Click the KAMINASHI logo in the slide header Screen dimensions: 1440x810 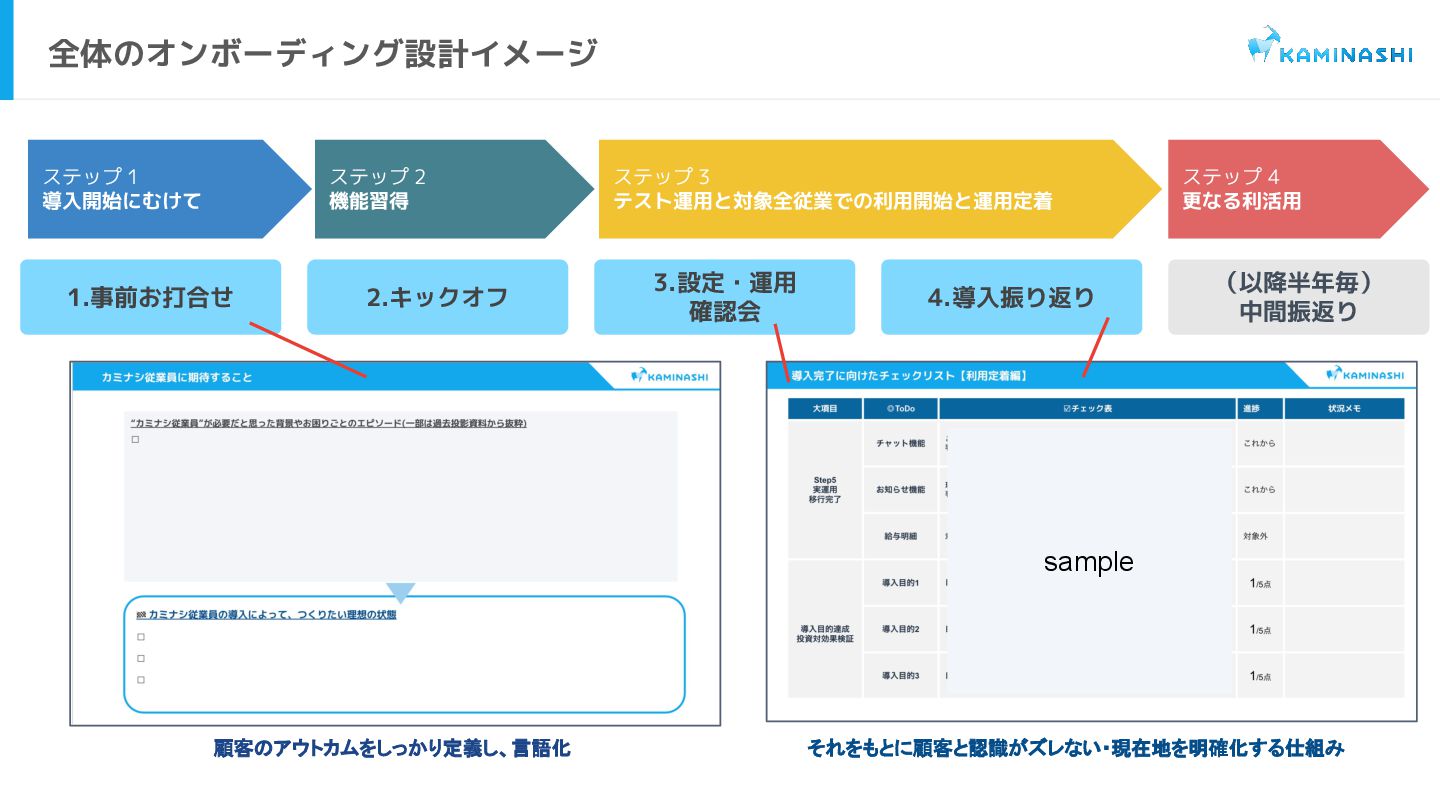[1330, 46]
